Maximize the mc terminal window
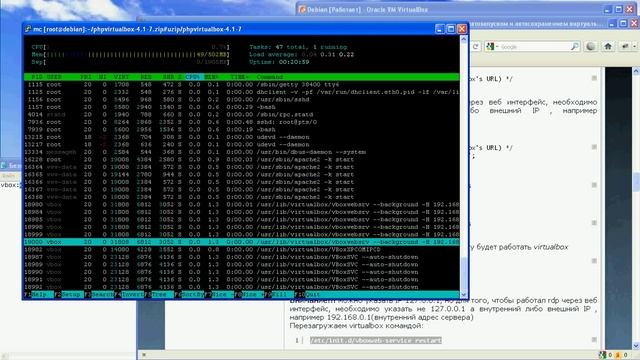640x360 pixels. click(x=451, y=29)
